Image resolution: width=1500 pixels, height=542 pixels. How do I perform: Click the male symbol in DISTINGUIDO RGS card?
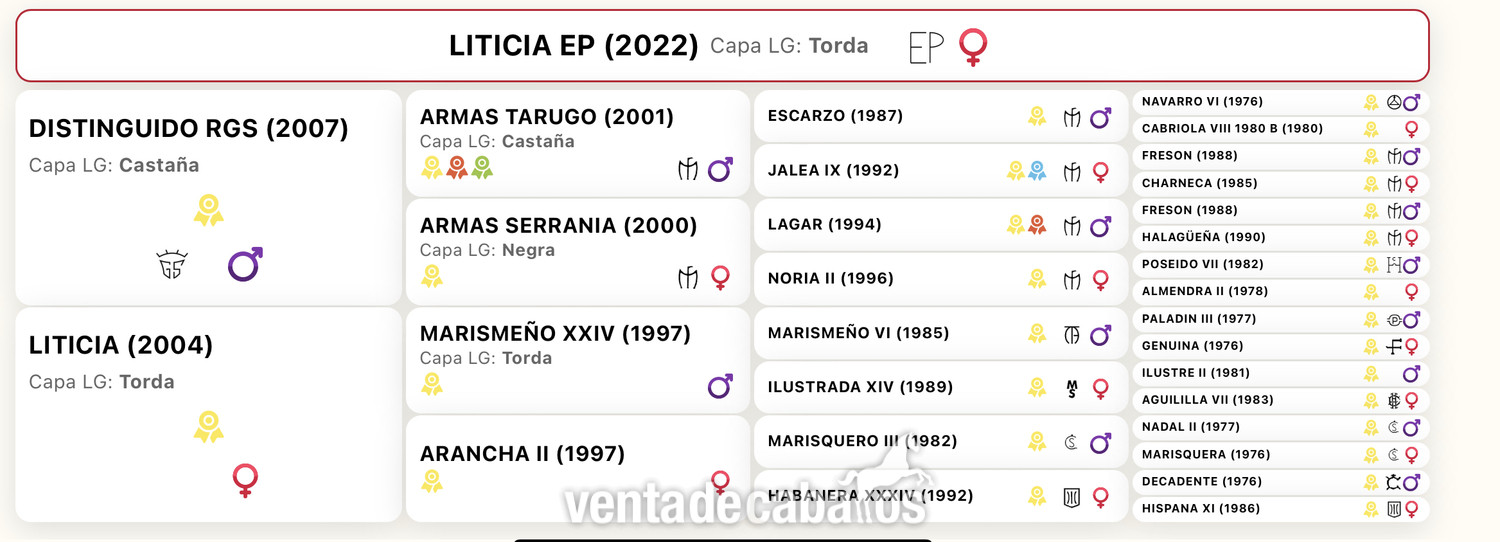click(x=245, y=265)
